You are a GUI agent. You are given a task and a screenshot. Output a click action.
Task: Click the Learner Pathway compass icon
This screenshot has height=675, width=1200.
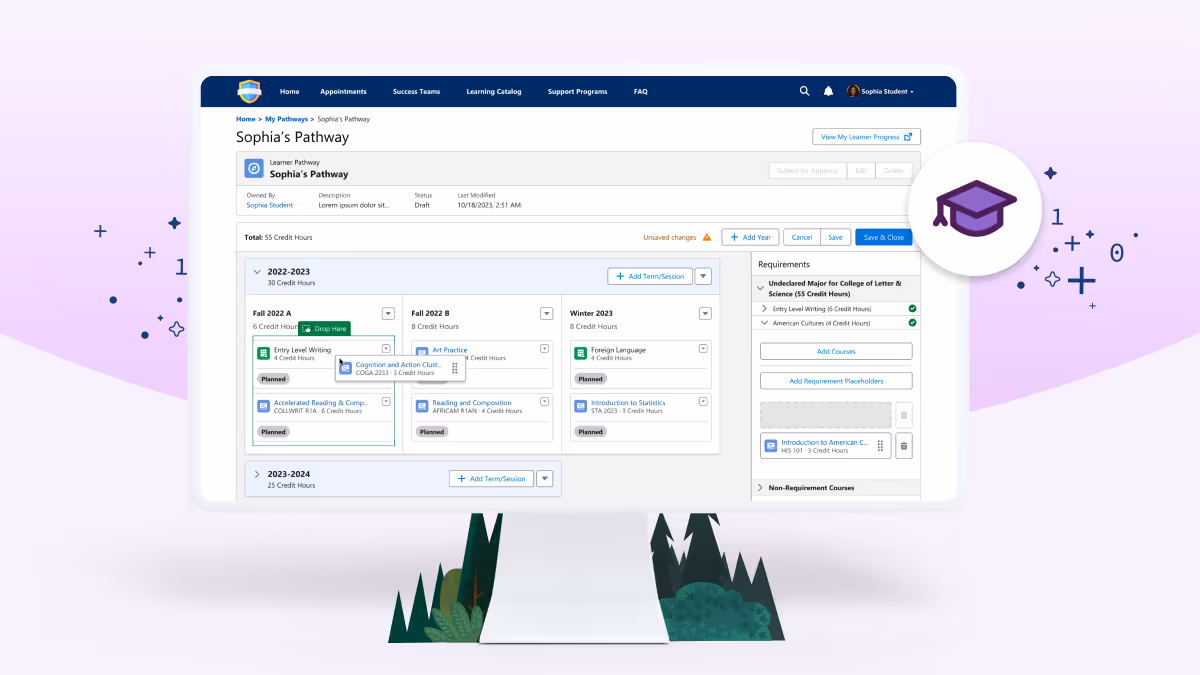point(254,168)
